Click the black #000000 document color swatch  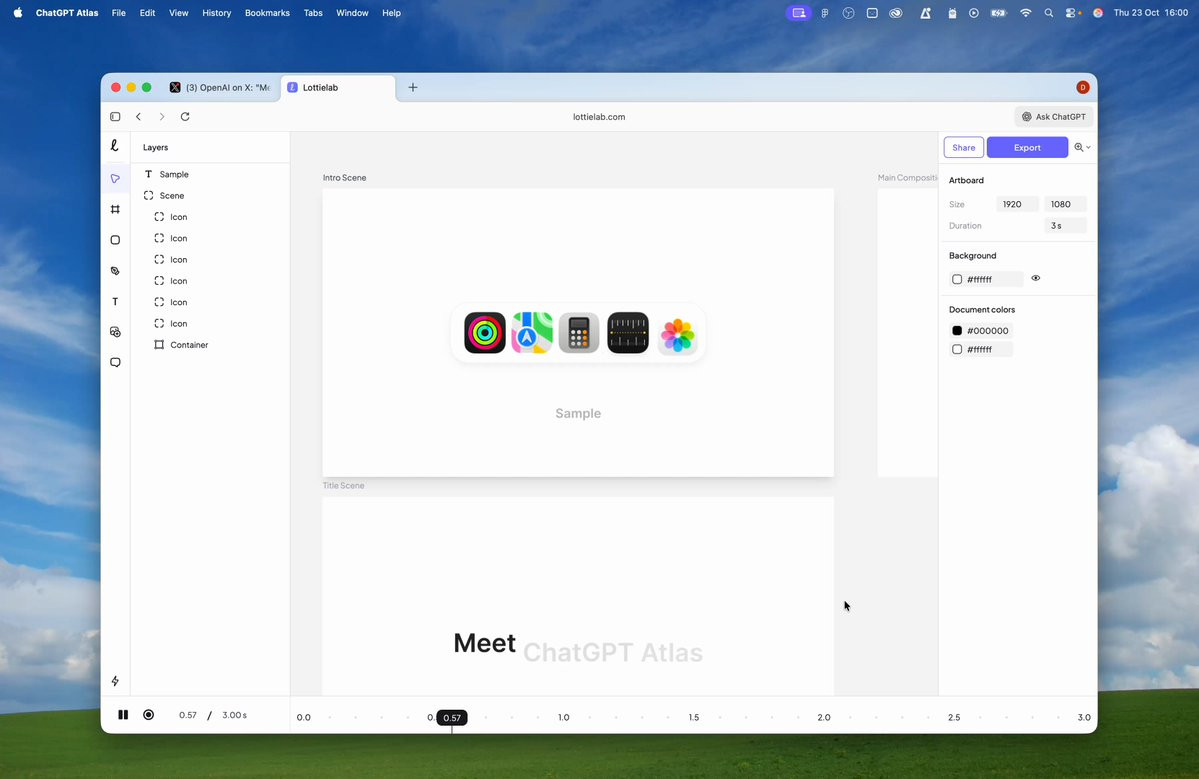click(957, 330)
